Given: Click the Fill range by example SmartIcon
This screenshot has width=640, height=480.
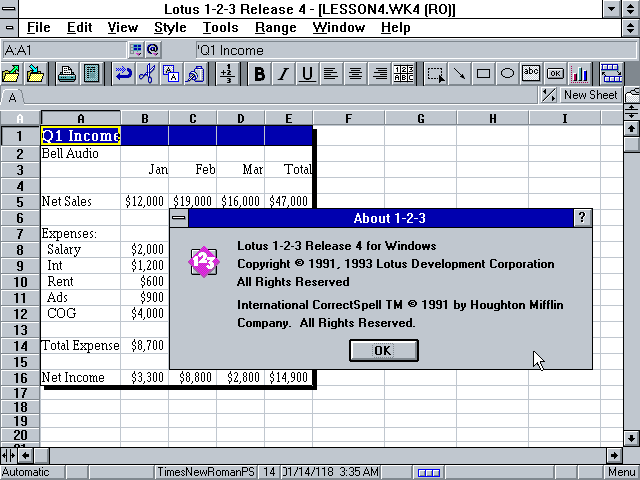Looking at the screenshot, I should point(403,74).
